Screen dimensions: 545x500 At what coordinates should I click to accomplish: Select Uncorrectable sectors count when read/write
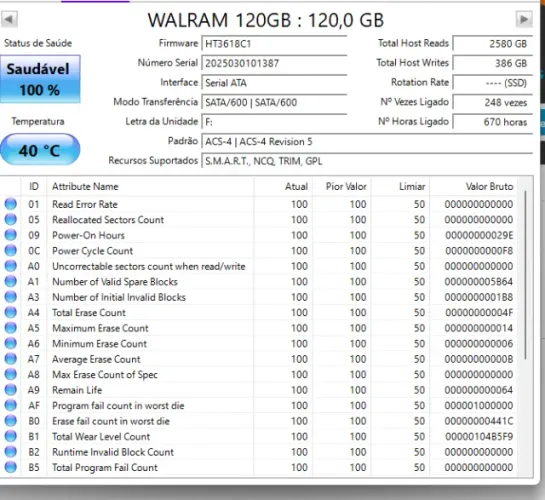pyautogui.click(x=149, y=266)
